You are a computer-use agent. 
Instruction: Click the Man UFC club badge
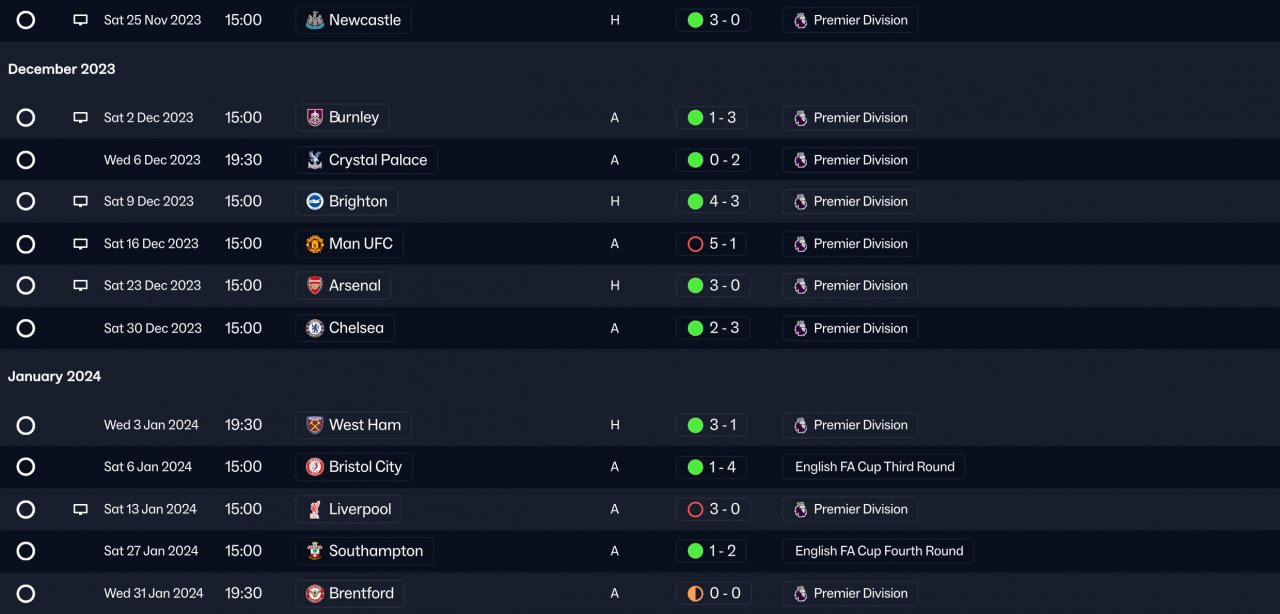[x=315, y=244]
